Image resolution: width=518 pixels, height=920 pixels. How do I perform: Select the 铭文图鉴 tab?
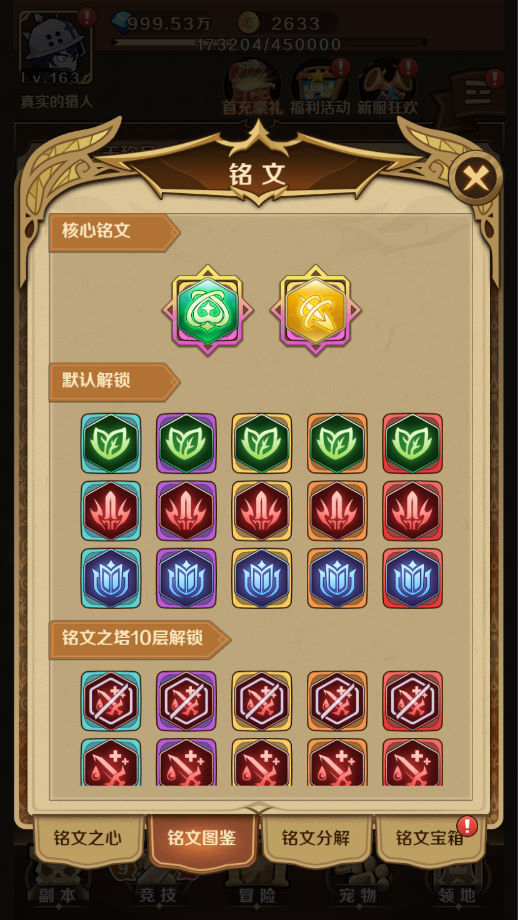202,839
